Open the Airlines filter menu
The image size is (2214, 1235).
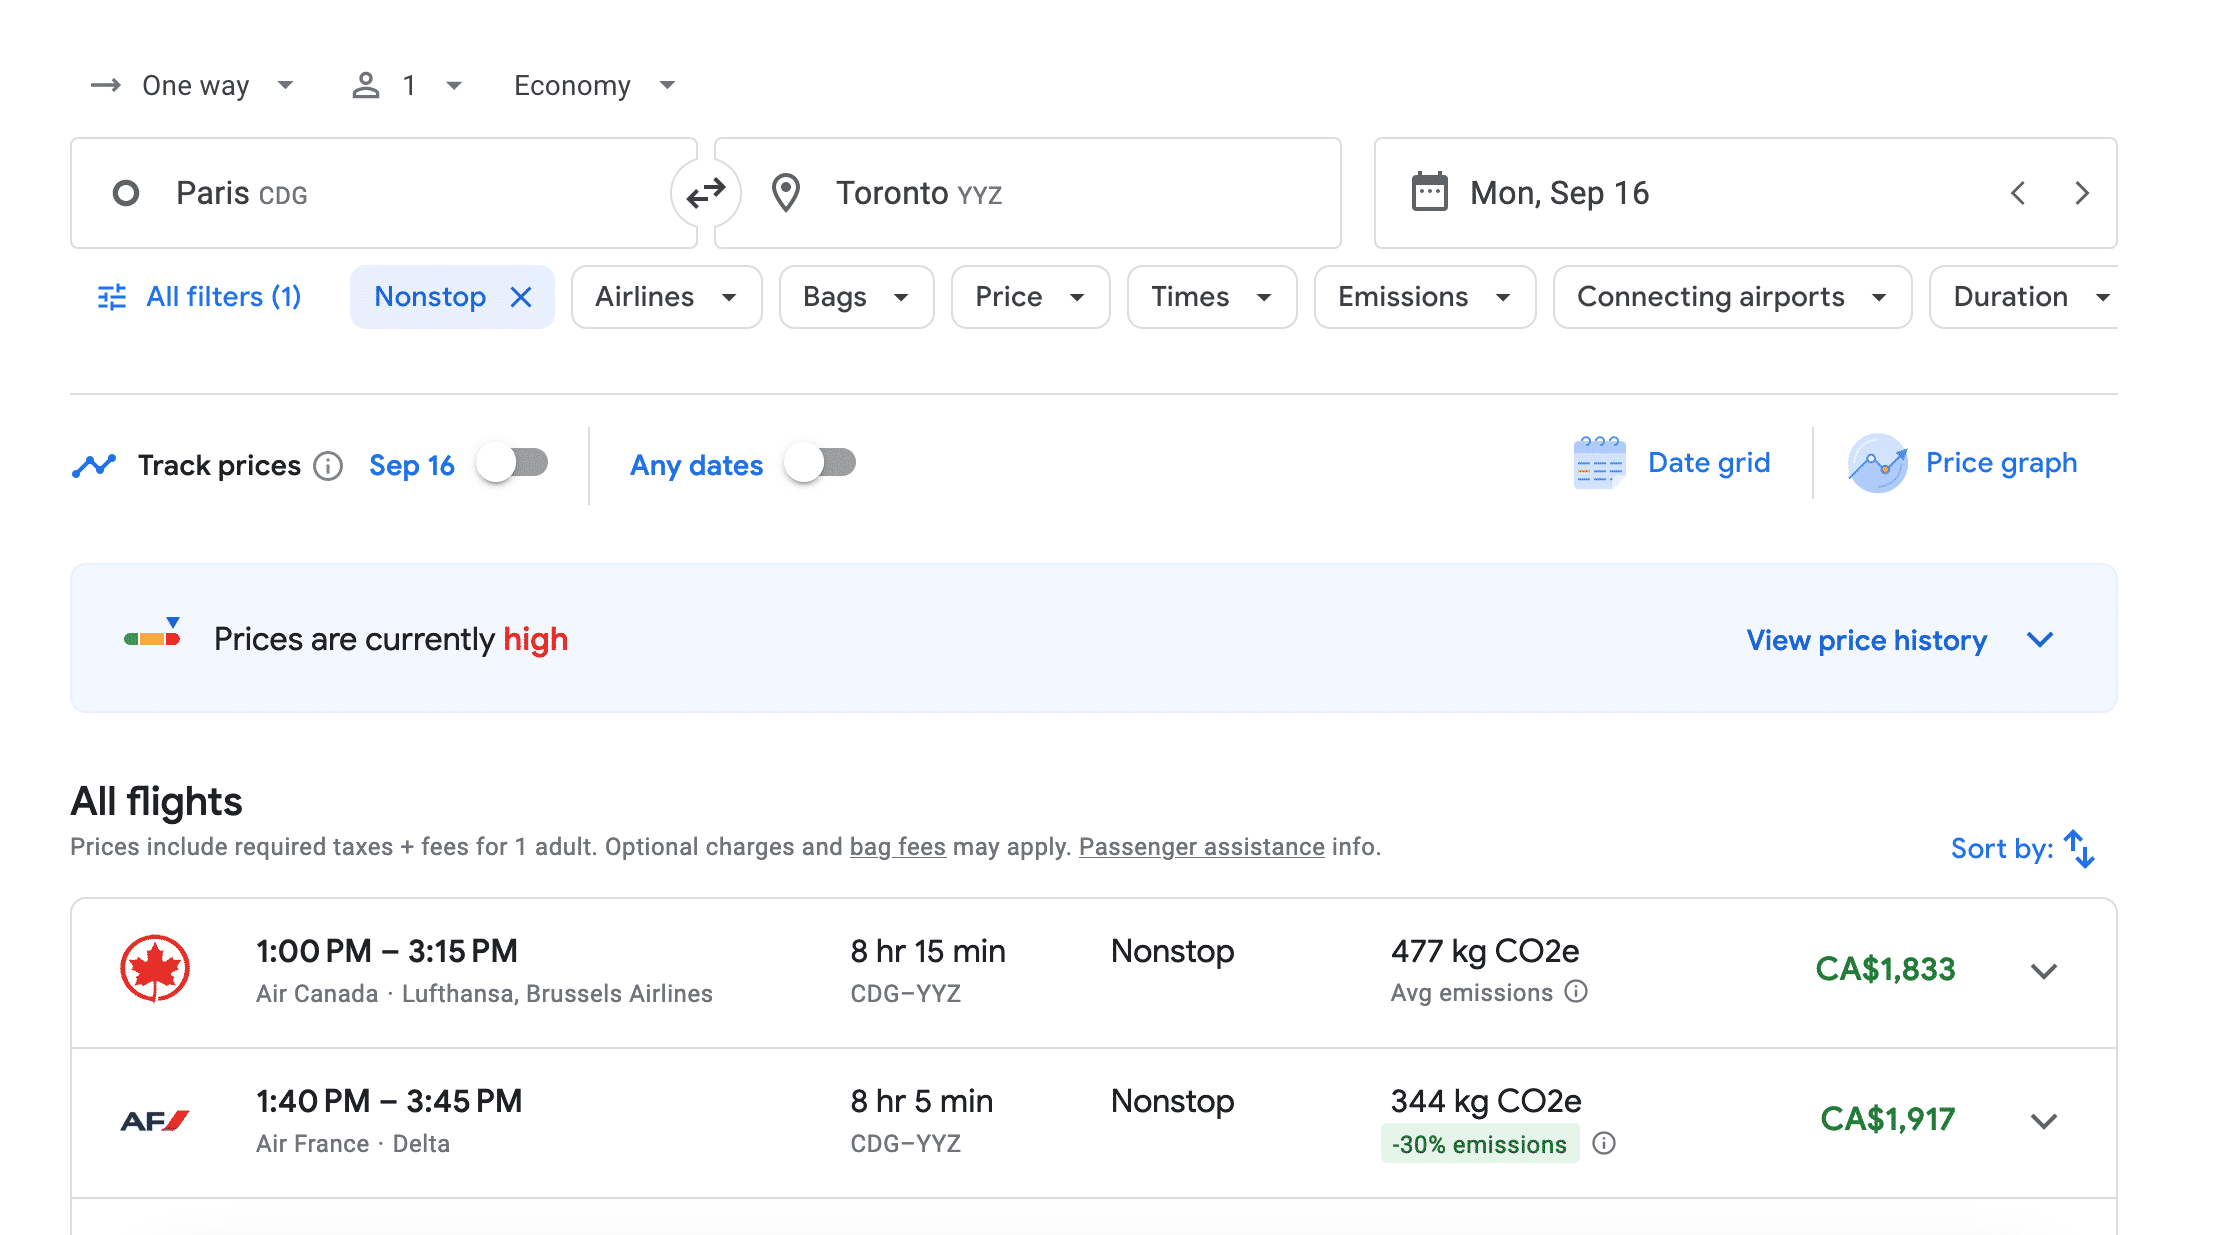(666, 297)
